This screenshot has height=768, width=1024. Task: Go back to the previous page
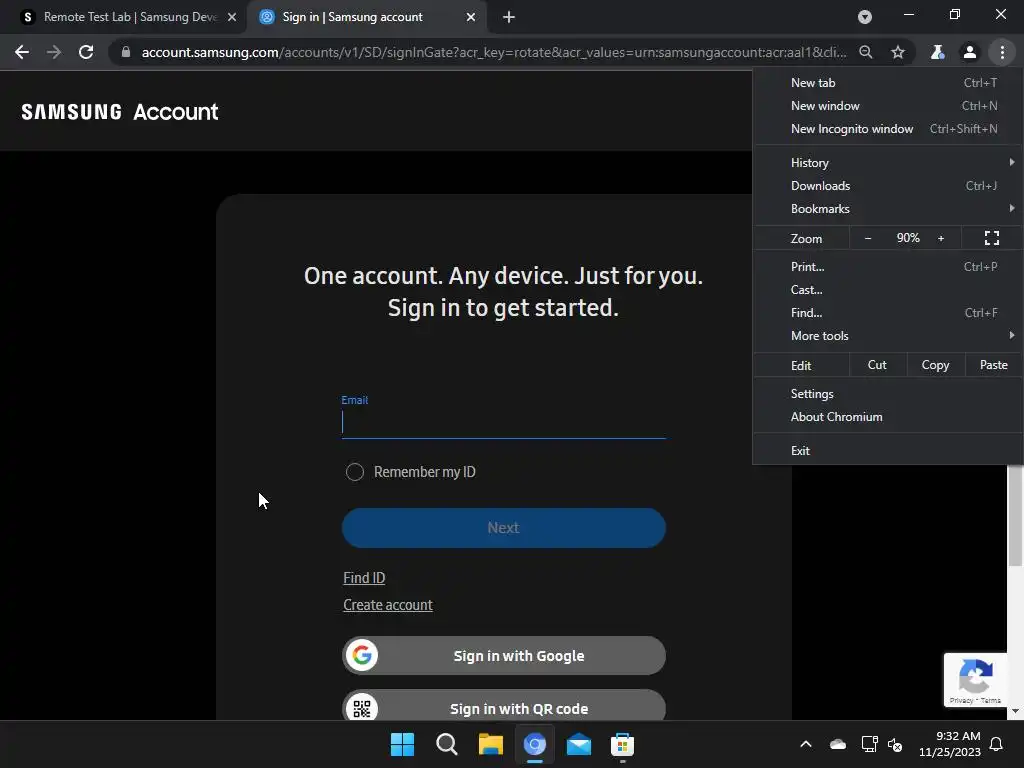[x=22, y=52]
